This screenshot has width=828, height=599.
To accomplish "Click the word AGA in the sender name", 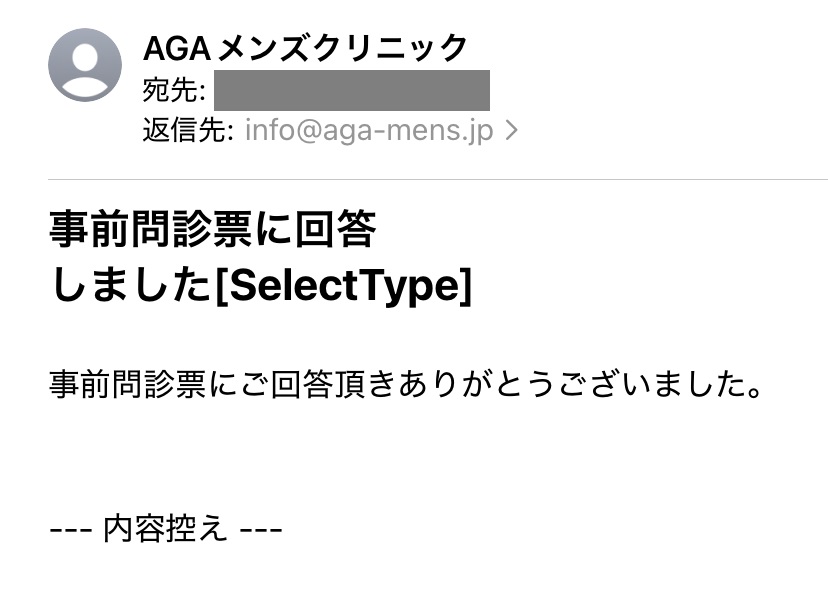I will 177,49.
